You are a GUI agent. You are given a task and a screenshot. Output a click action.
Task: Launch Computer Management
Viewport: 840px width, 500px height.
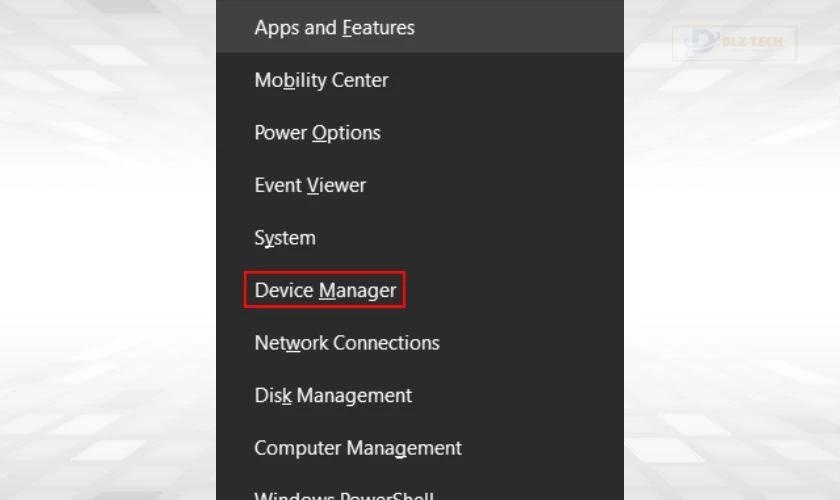(x=358, y=448)
